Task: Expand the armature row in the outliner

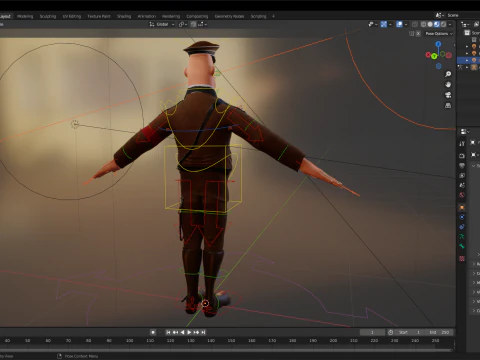Action: click(467, 67)
